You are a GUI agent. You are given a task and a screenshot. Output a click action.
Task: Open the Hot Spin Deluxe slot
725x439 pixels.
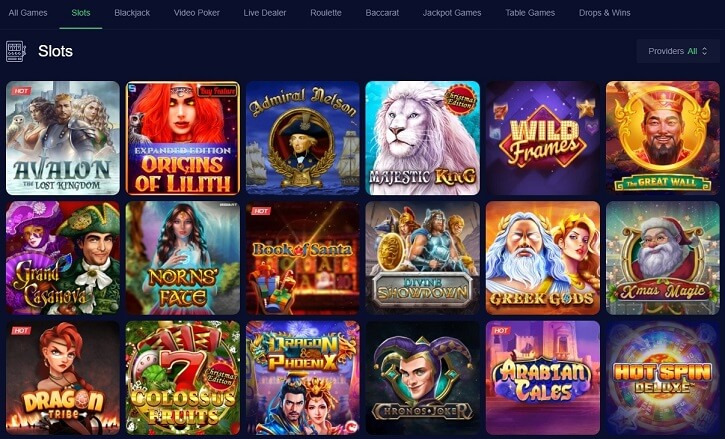click(x=663, y=378)
